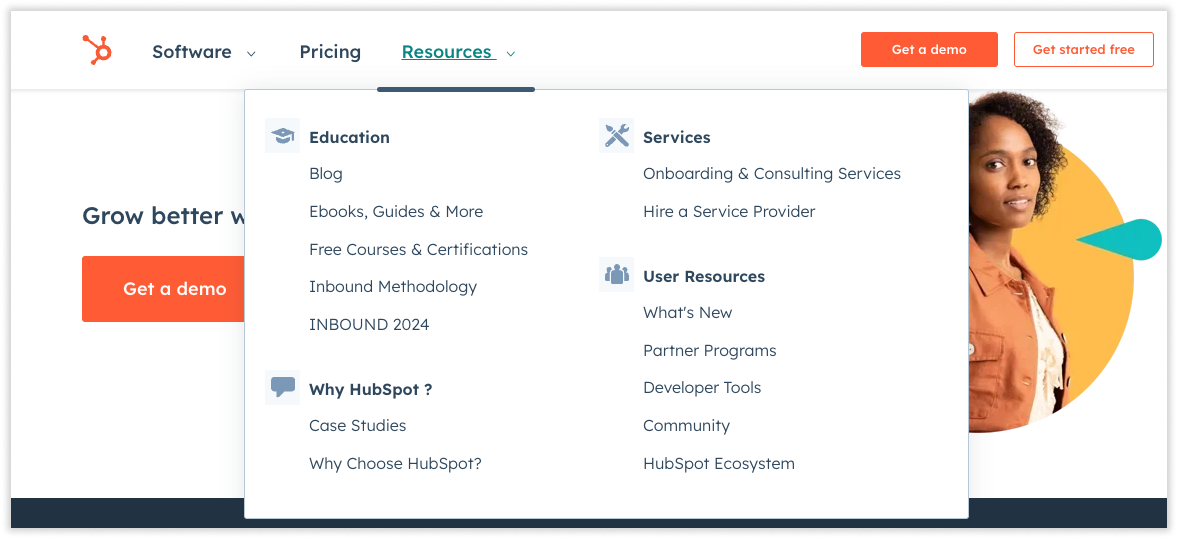Visit the INBOUND 2024 link
This screenshot has width=1178, height=539.
coord(369,325)
